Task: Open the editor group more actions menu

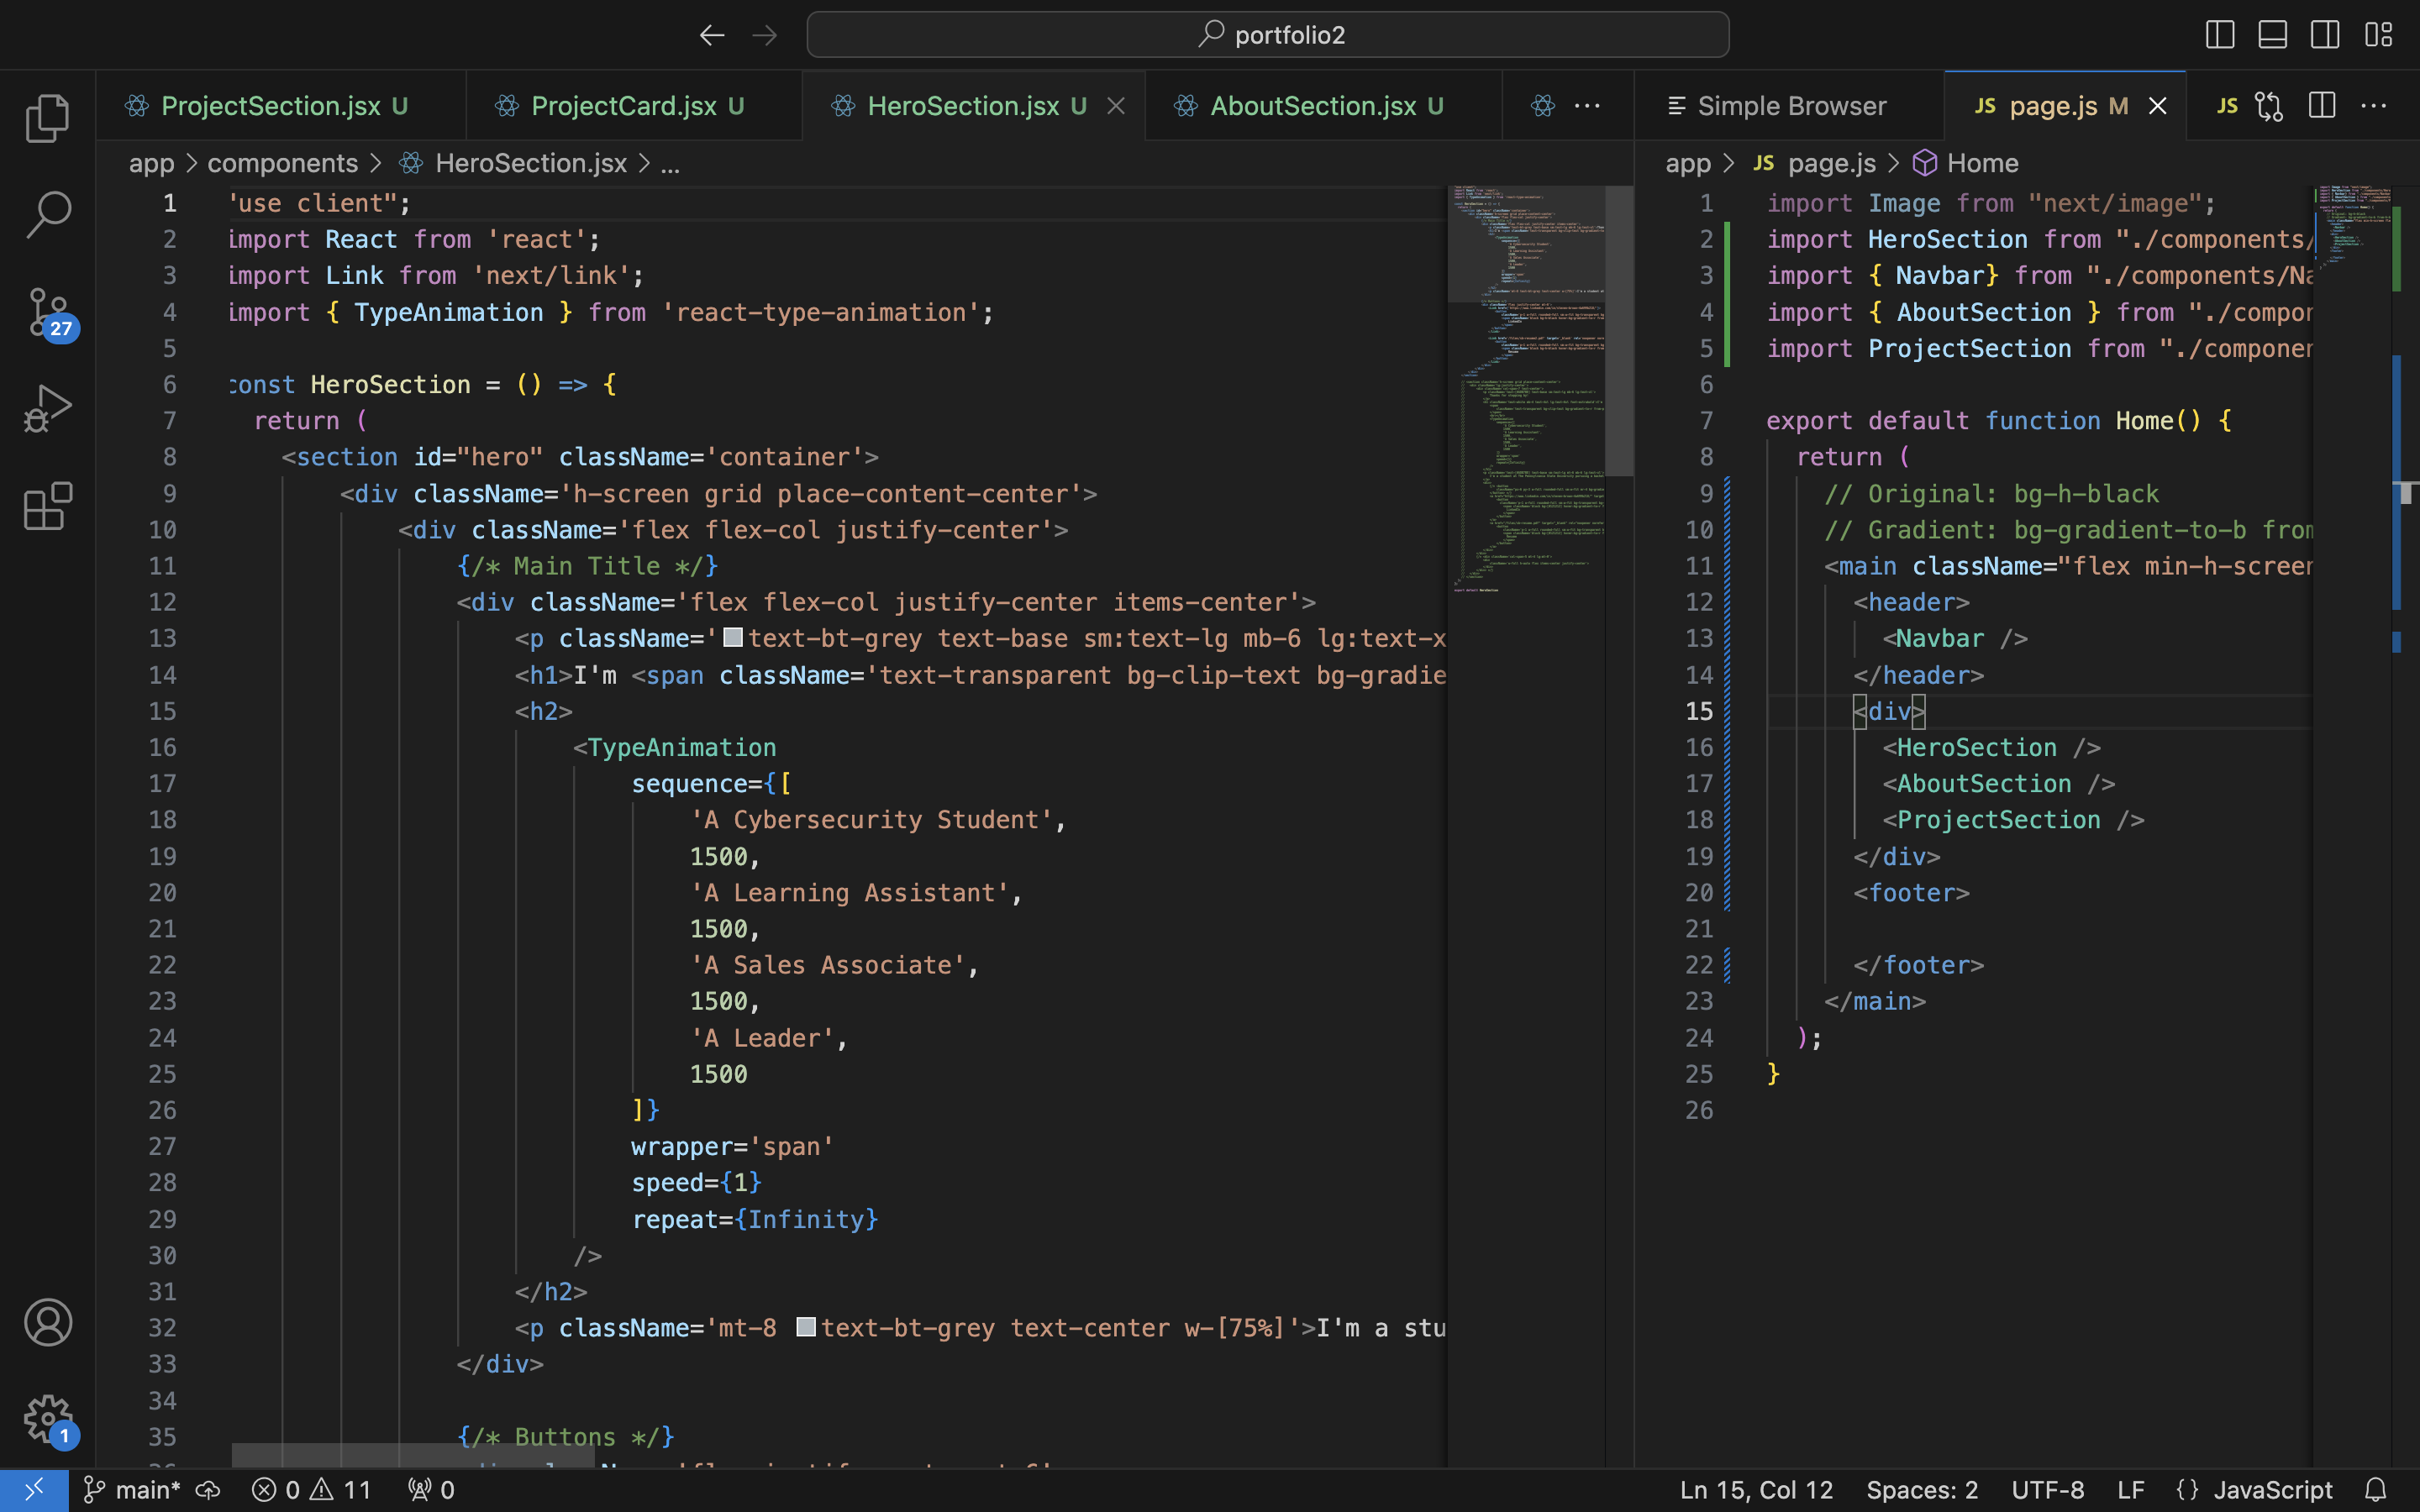Action: [x=2374, y=105]
